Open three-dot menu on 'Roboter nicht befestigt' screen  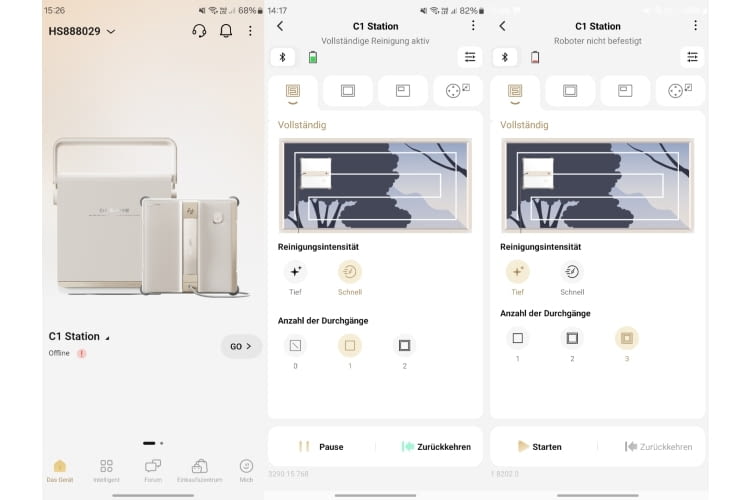point(695,25)
